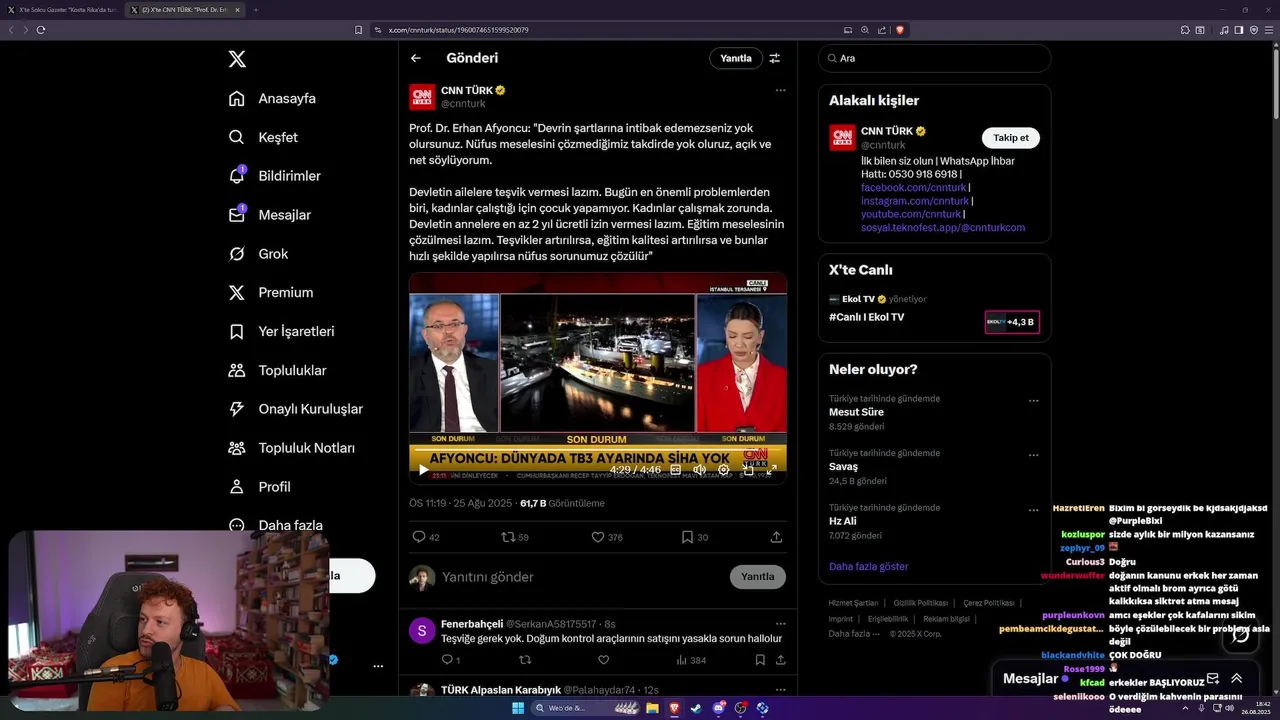Expand the Daha fazla sidebar menu
This screenshot has width=1280, height=720.
pos(275,525)
